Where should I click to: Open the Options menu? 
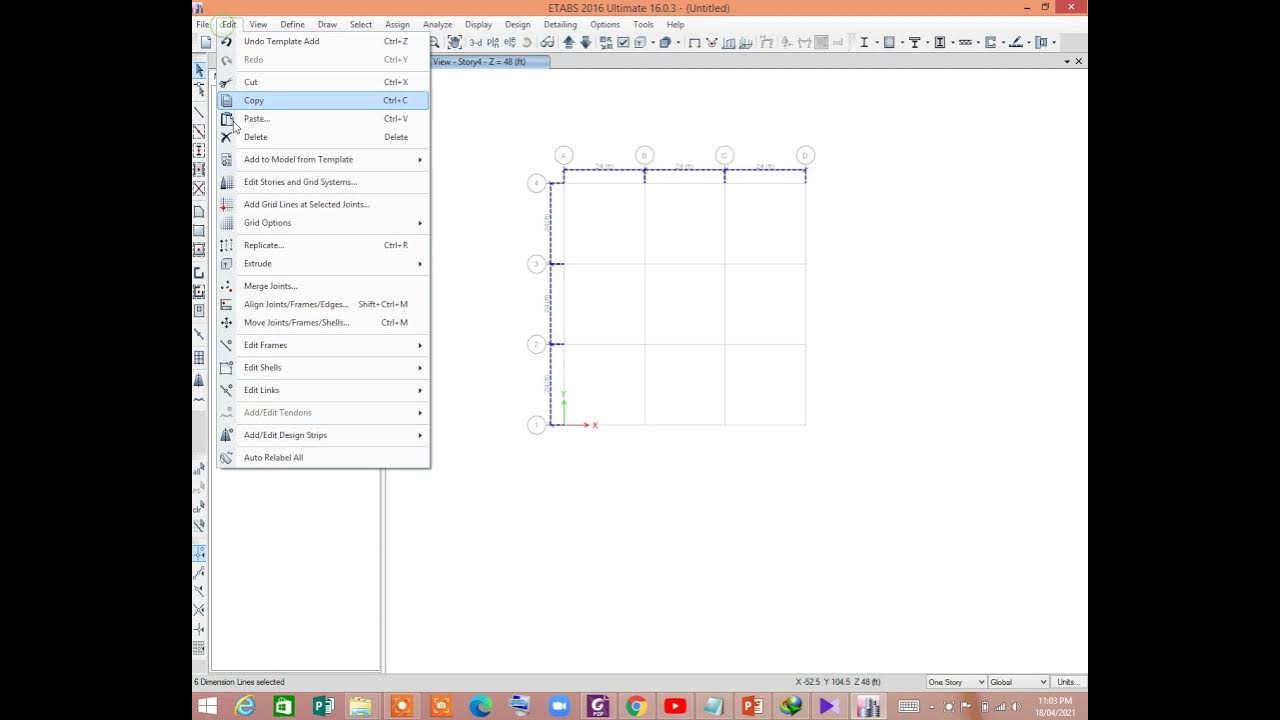point(604,24)
